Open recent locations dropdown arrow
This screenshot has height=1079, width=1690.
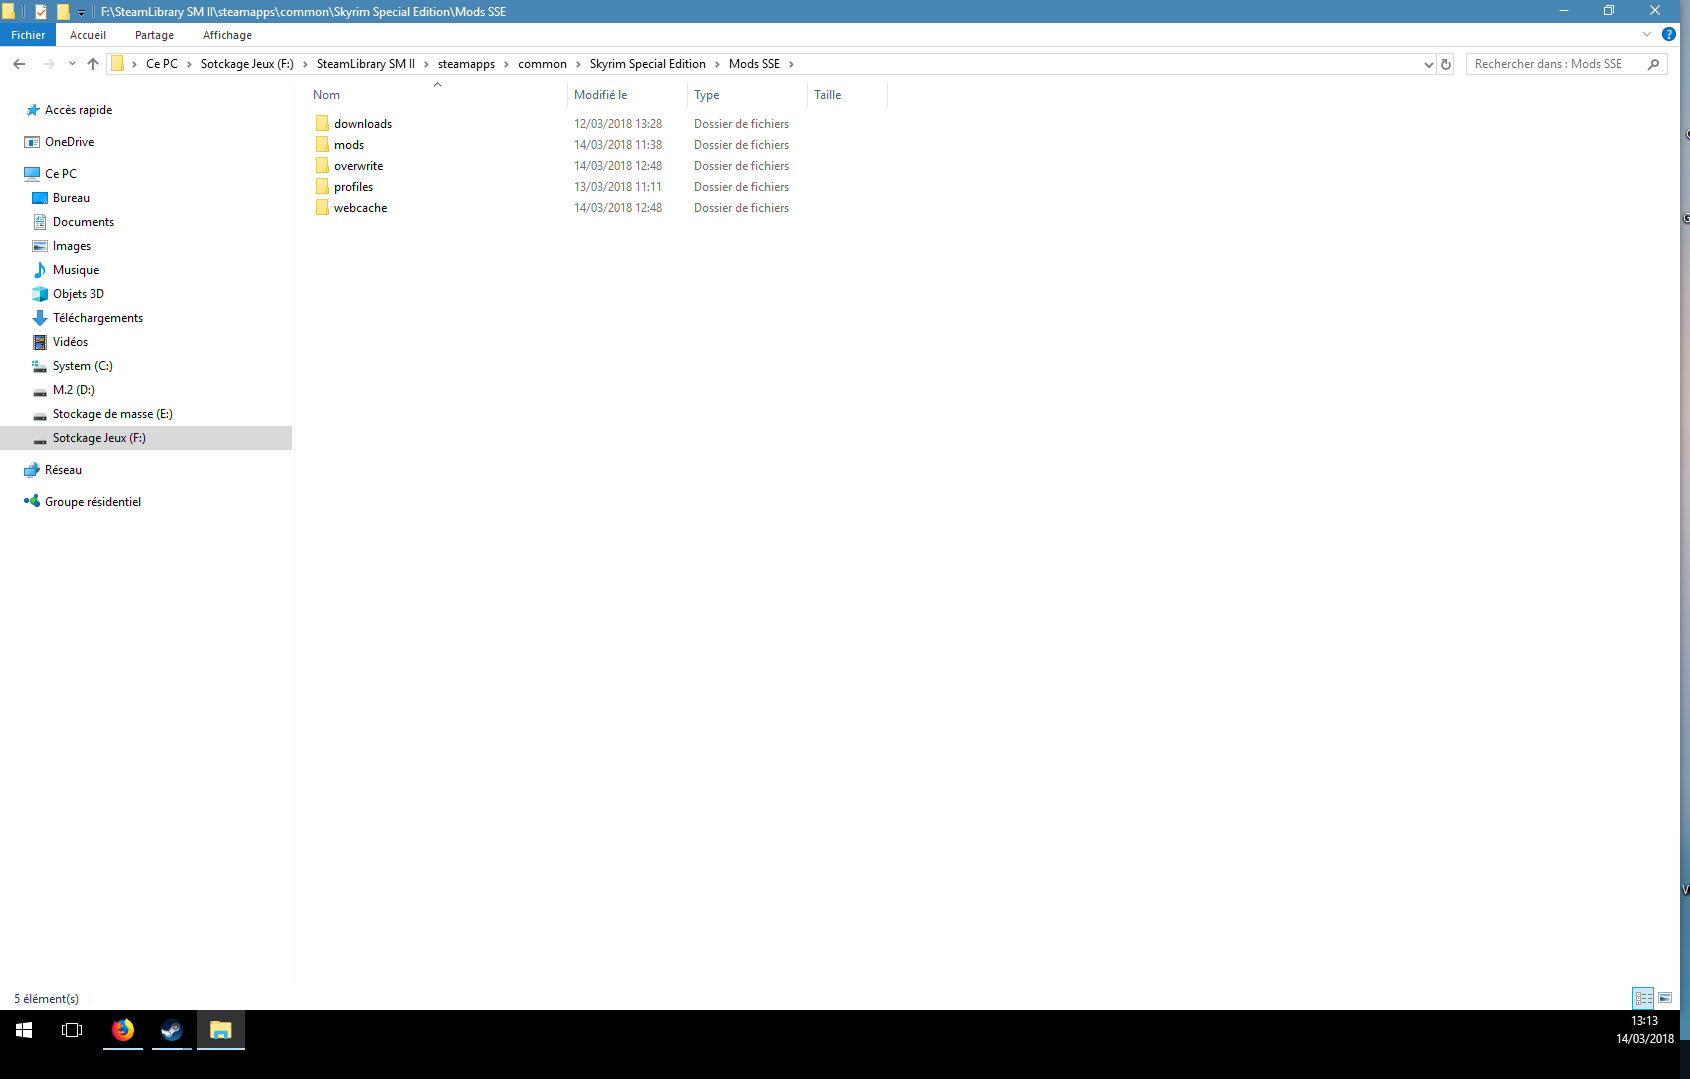point(72,64)
